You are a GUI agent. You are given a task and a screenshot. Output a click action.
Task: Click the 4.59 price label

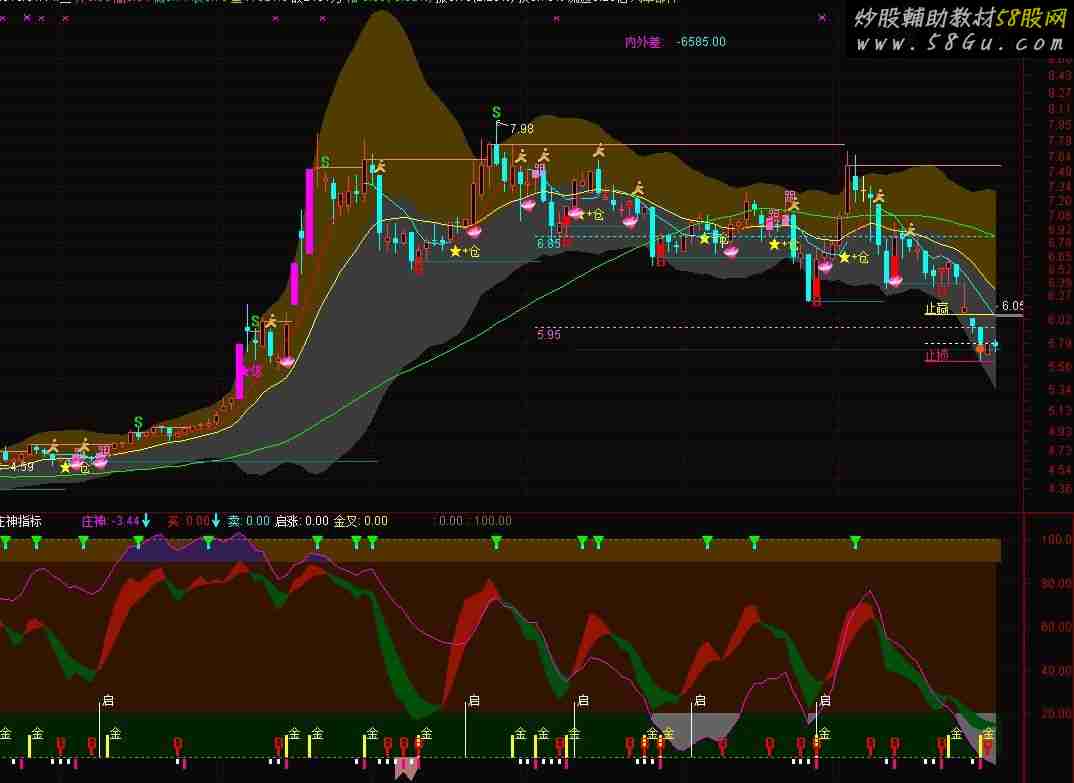pos(21,467)
